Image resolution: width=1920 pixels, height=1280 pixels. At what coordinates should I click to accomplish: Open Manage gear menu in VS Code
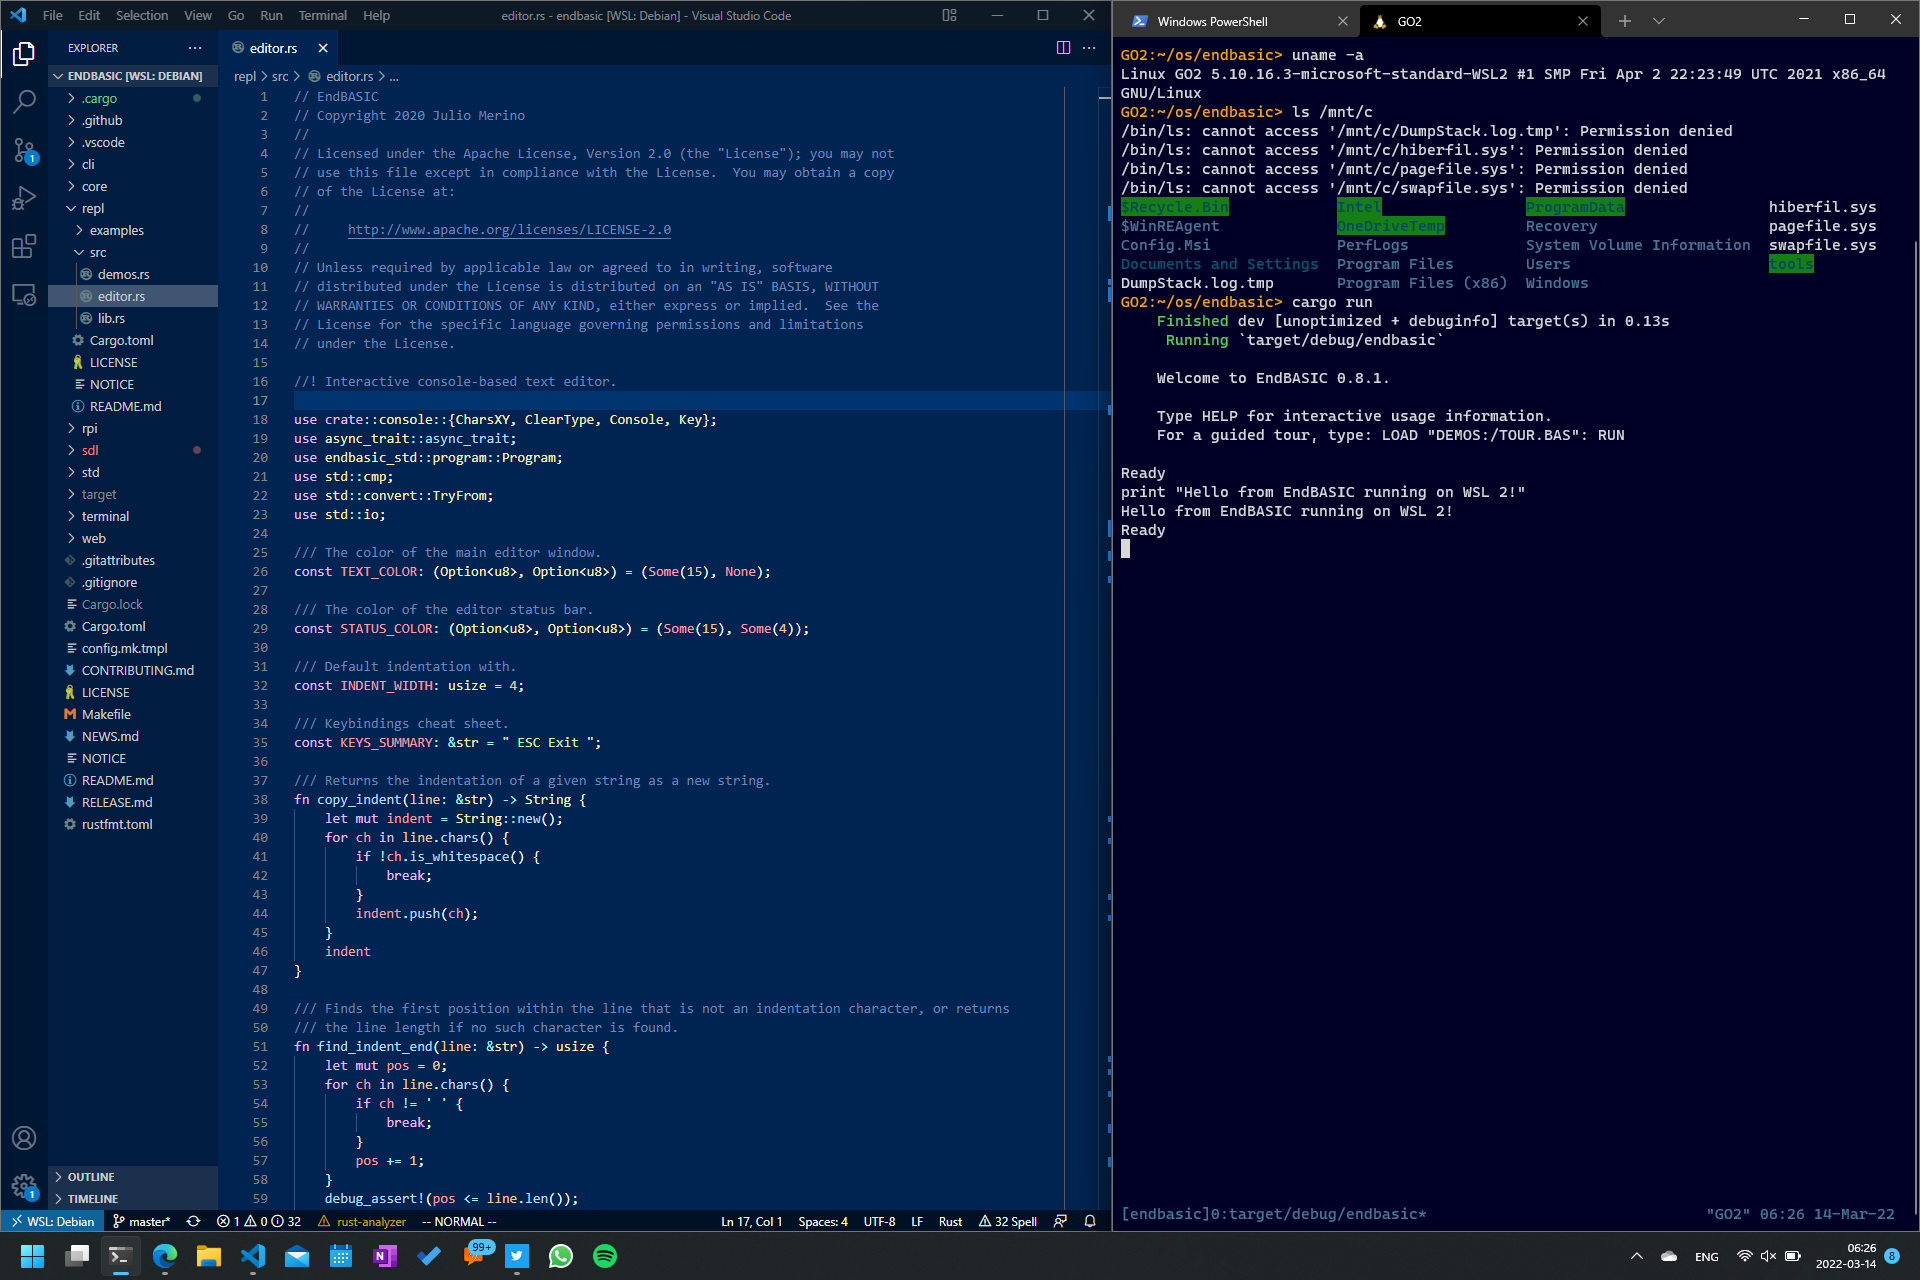[x=24, y=1186]
